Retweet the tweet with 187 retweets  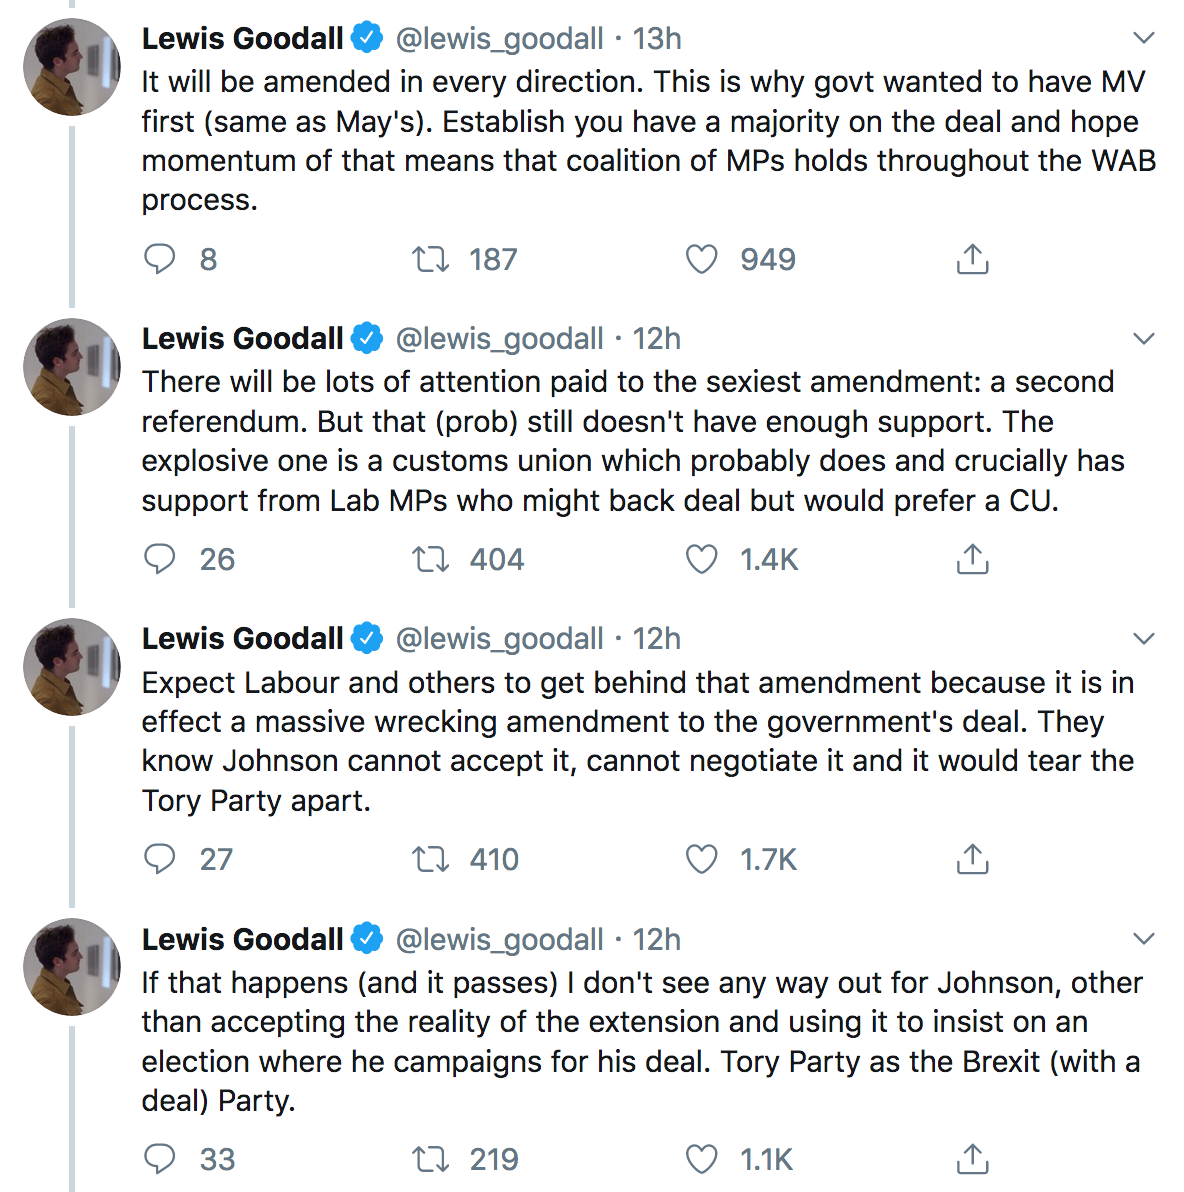click(x=431, y=260)
